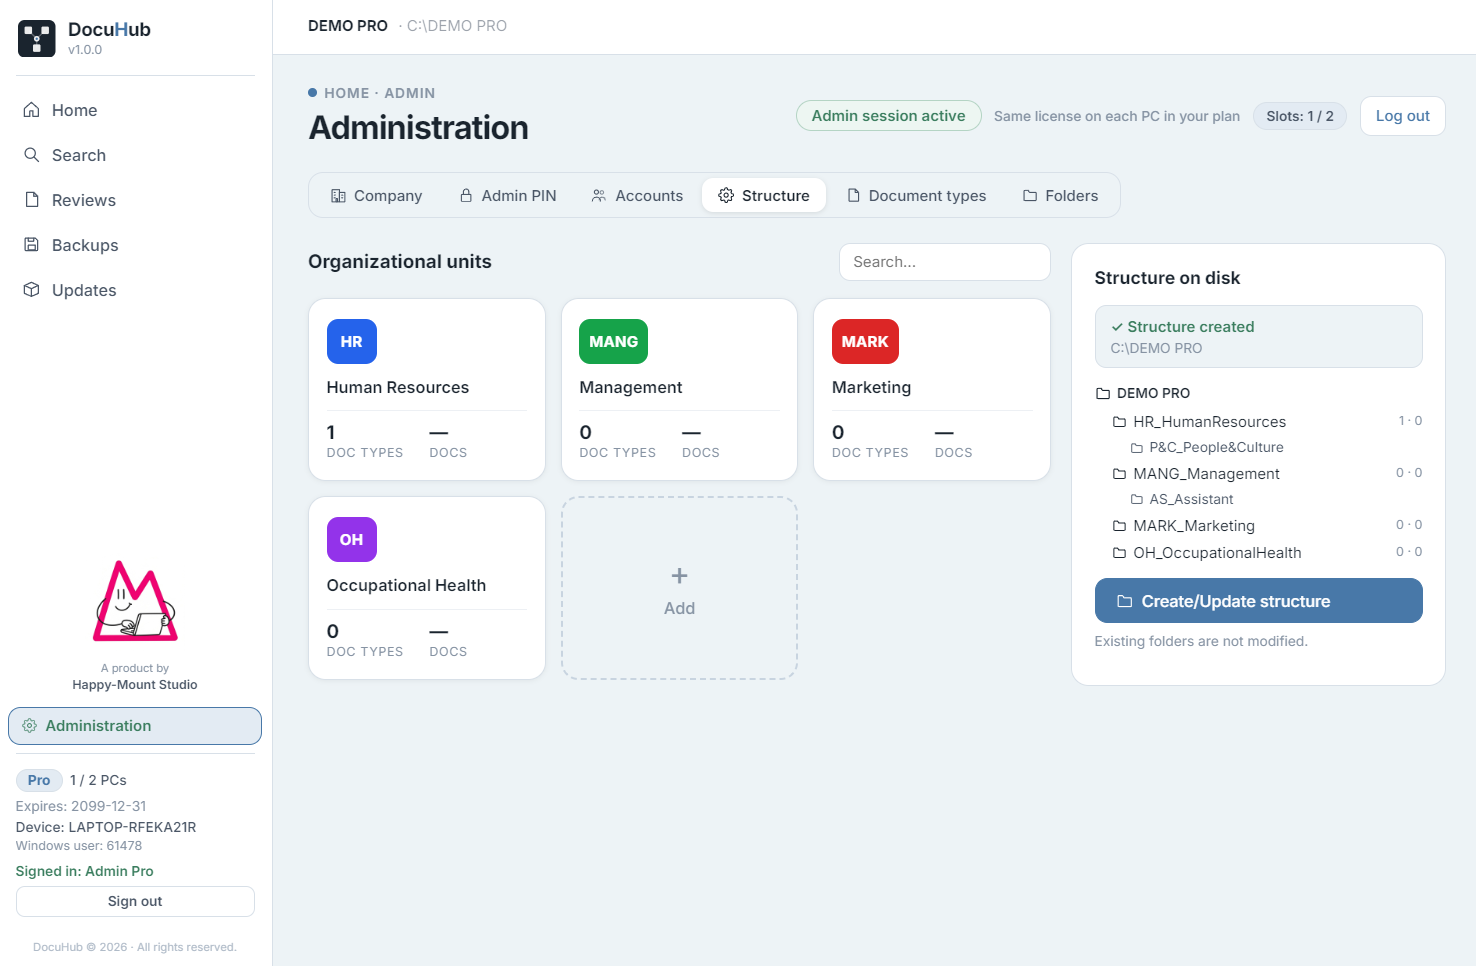Switch to the Folders tab

point(1060,195)
